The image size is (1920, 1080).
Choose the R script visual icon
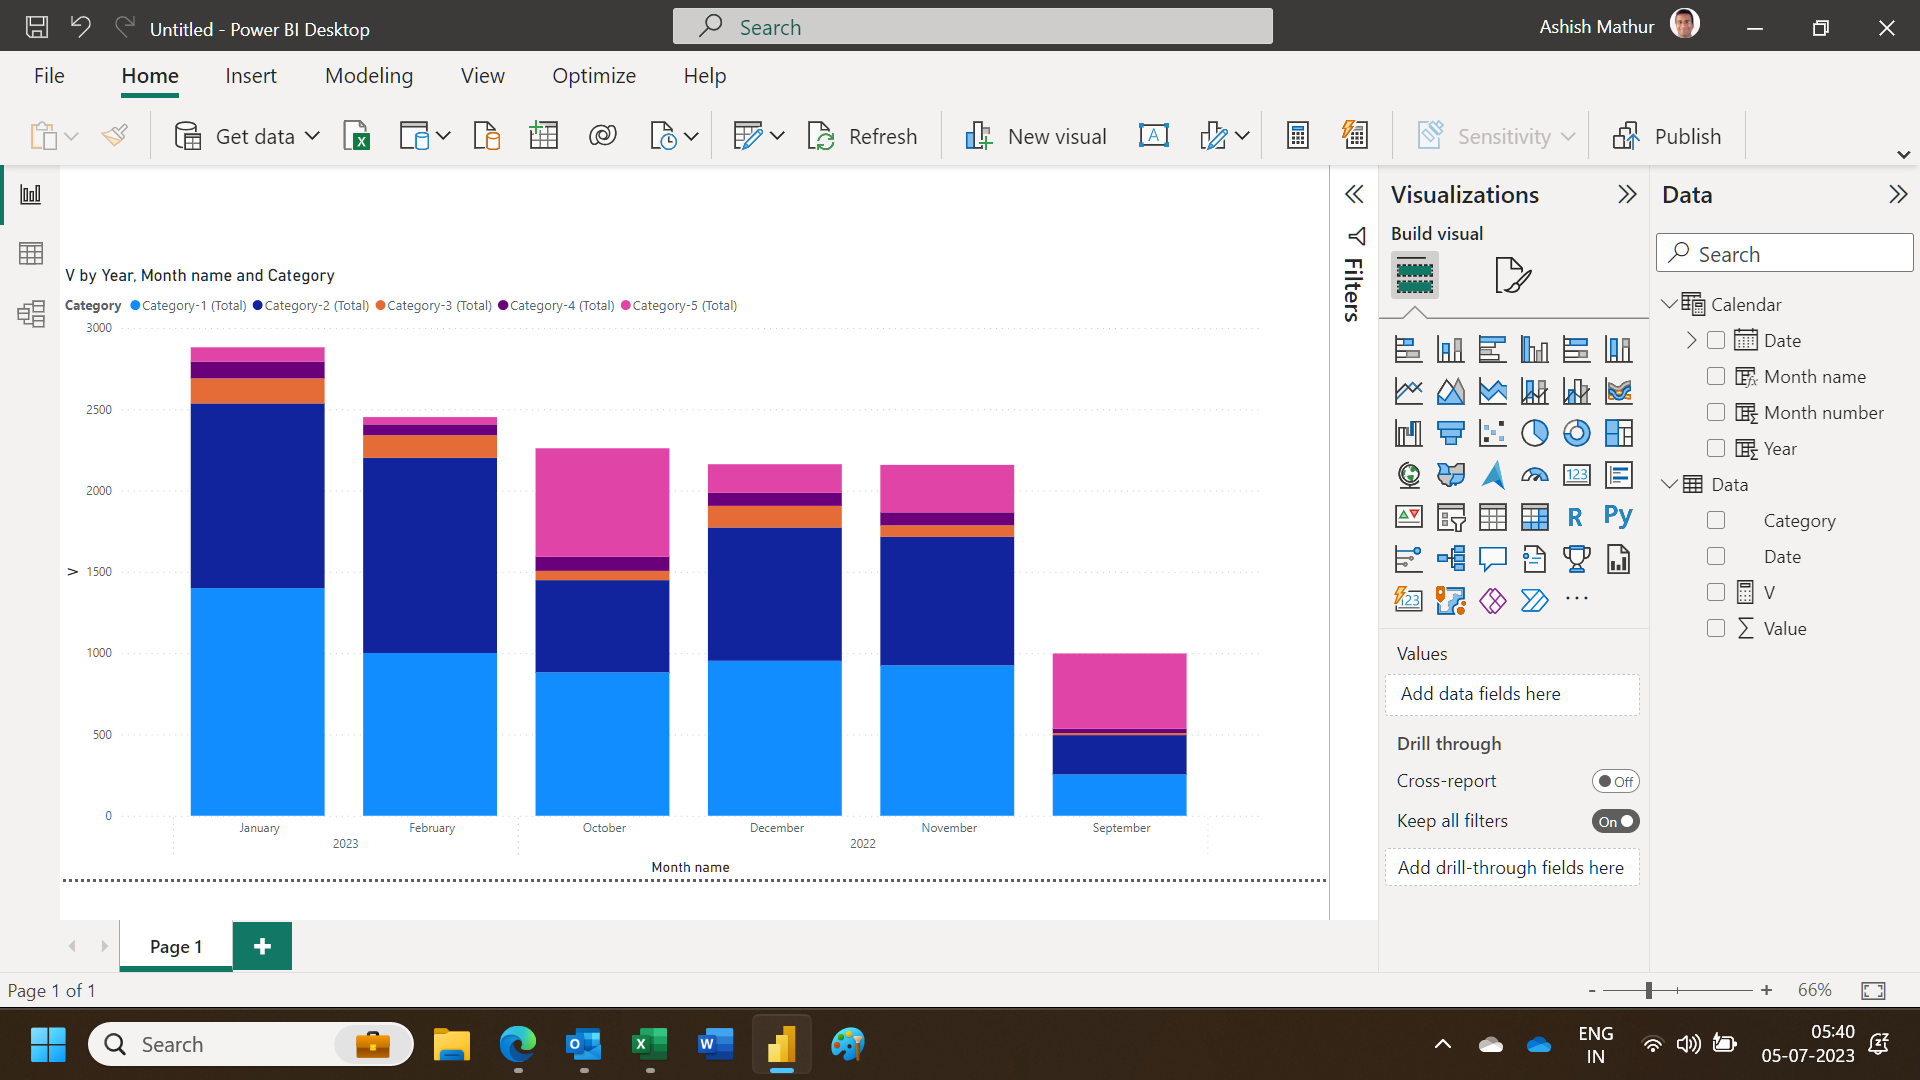1576,517
